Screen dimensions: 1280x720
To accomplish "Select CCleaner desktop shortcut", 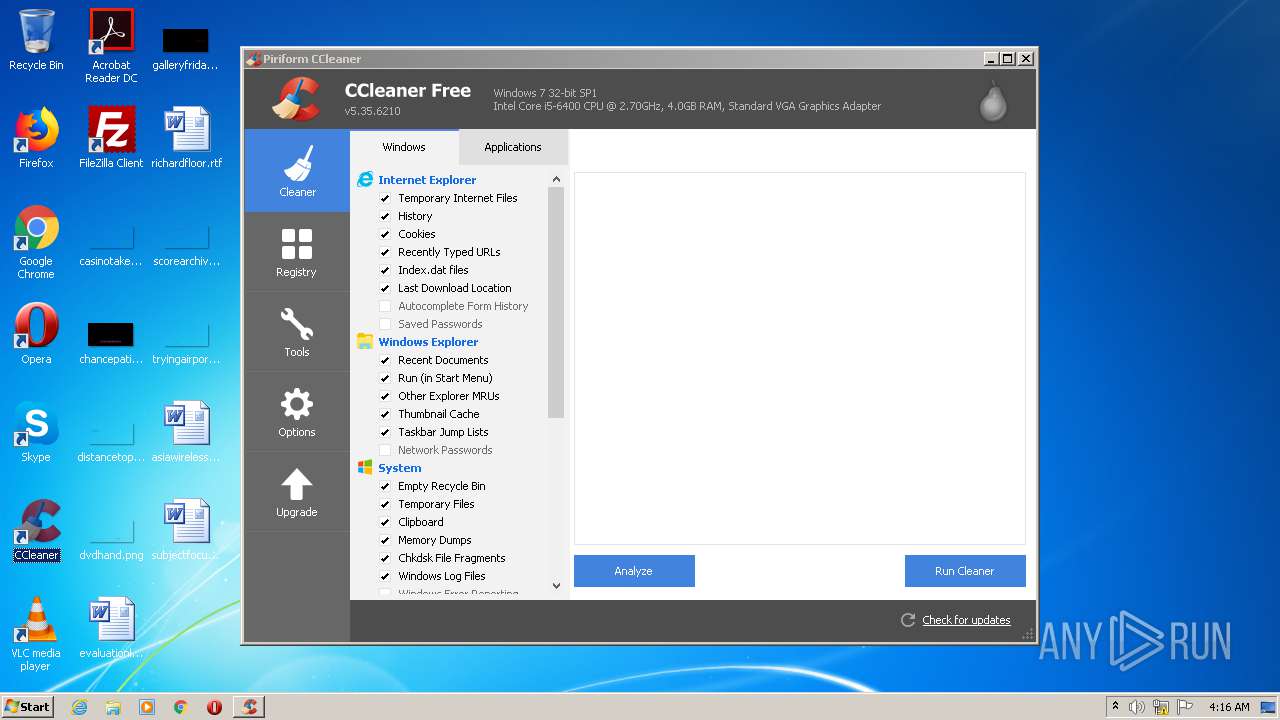I will pyautogui.click(x=36, y=530).
